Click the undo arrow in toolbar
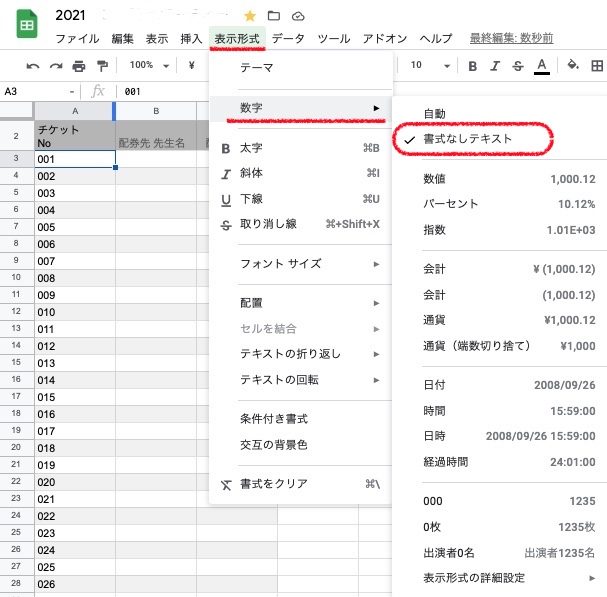This screenshot has height=597, width=607. (33, 65)
